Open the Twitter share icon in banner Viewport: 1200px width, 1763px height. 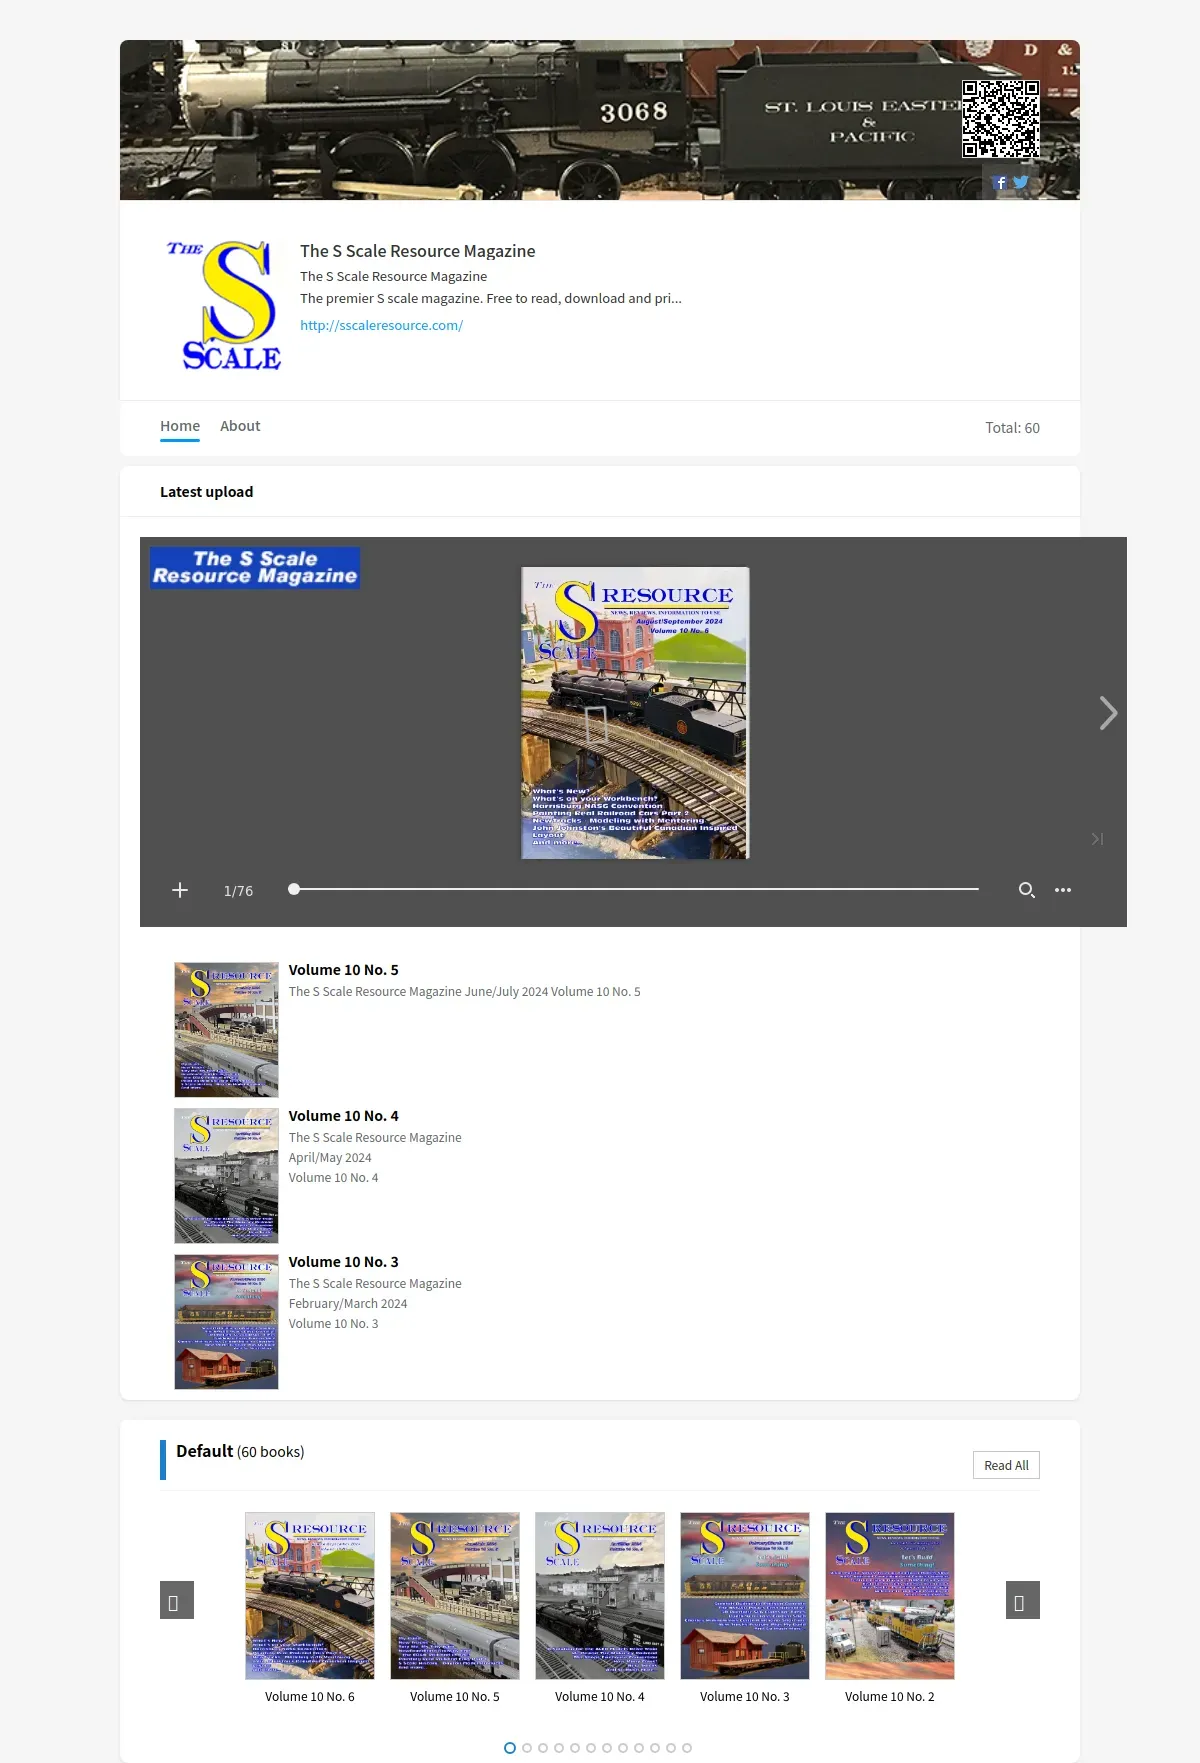click(x=1020, y=182)
